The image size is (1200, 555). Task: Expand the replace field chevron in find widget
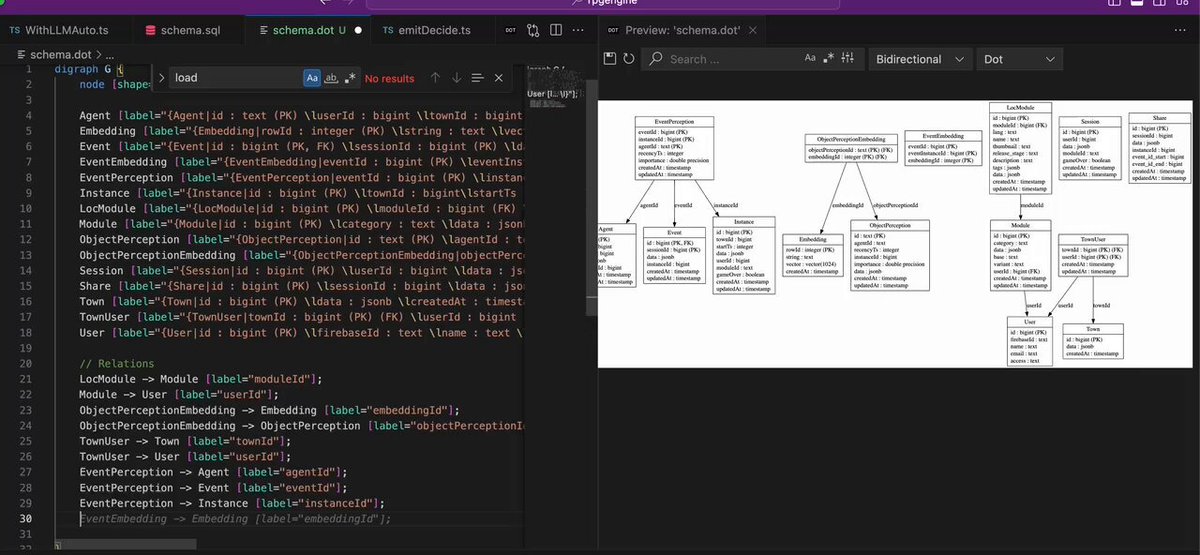[161, 78]
